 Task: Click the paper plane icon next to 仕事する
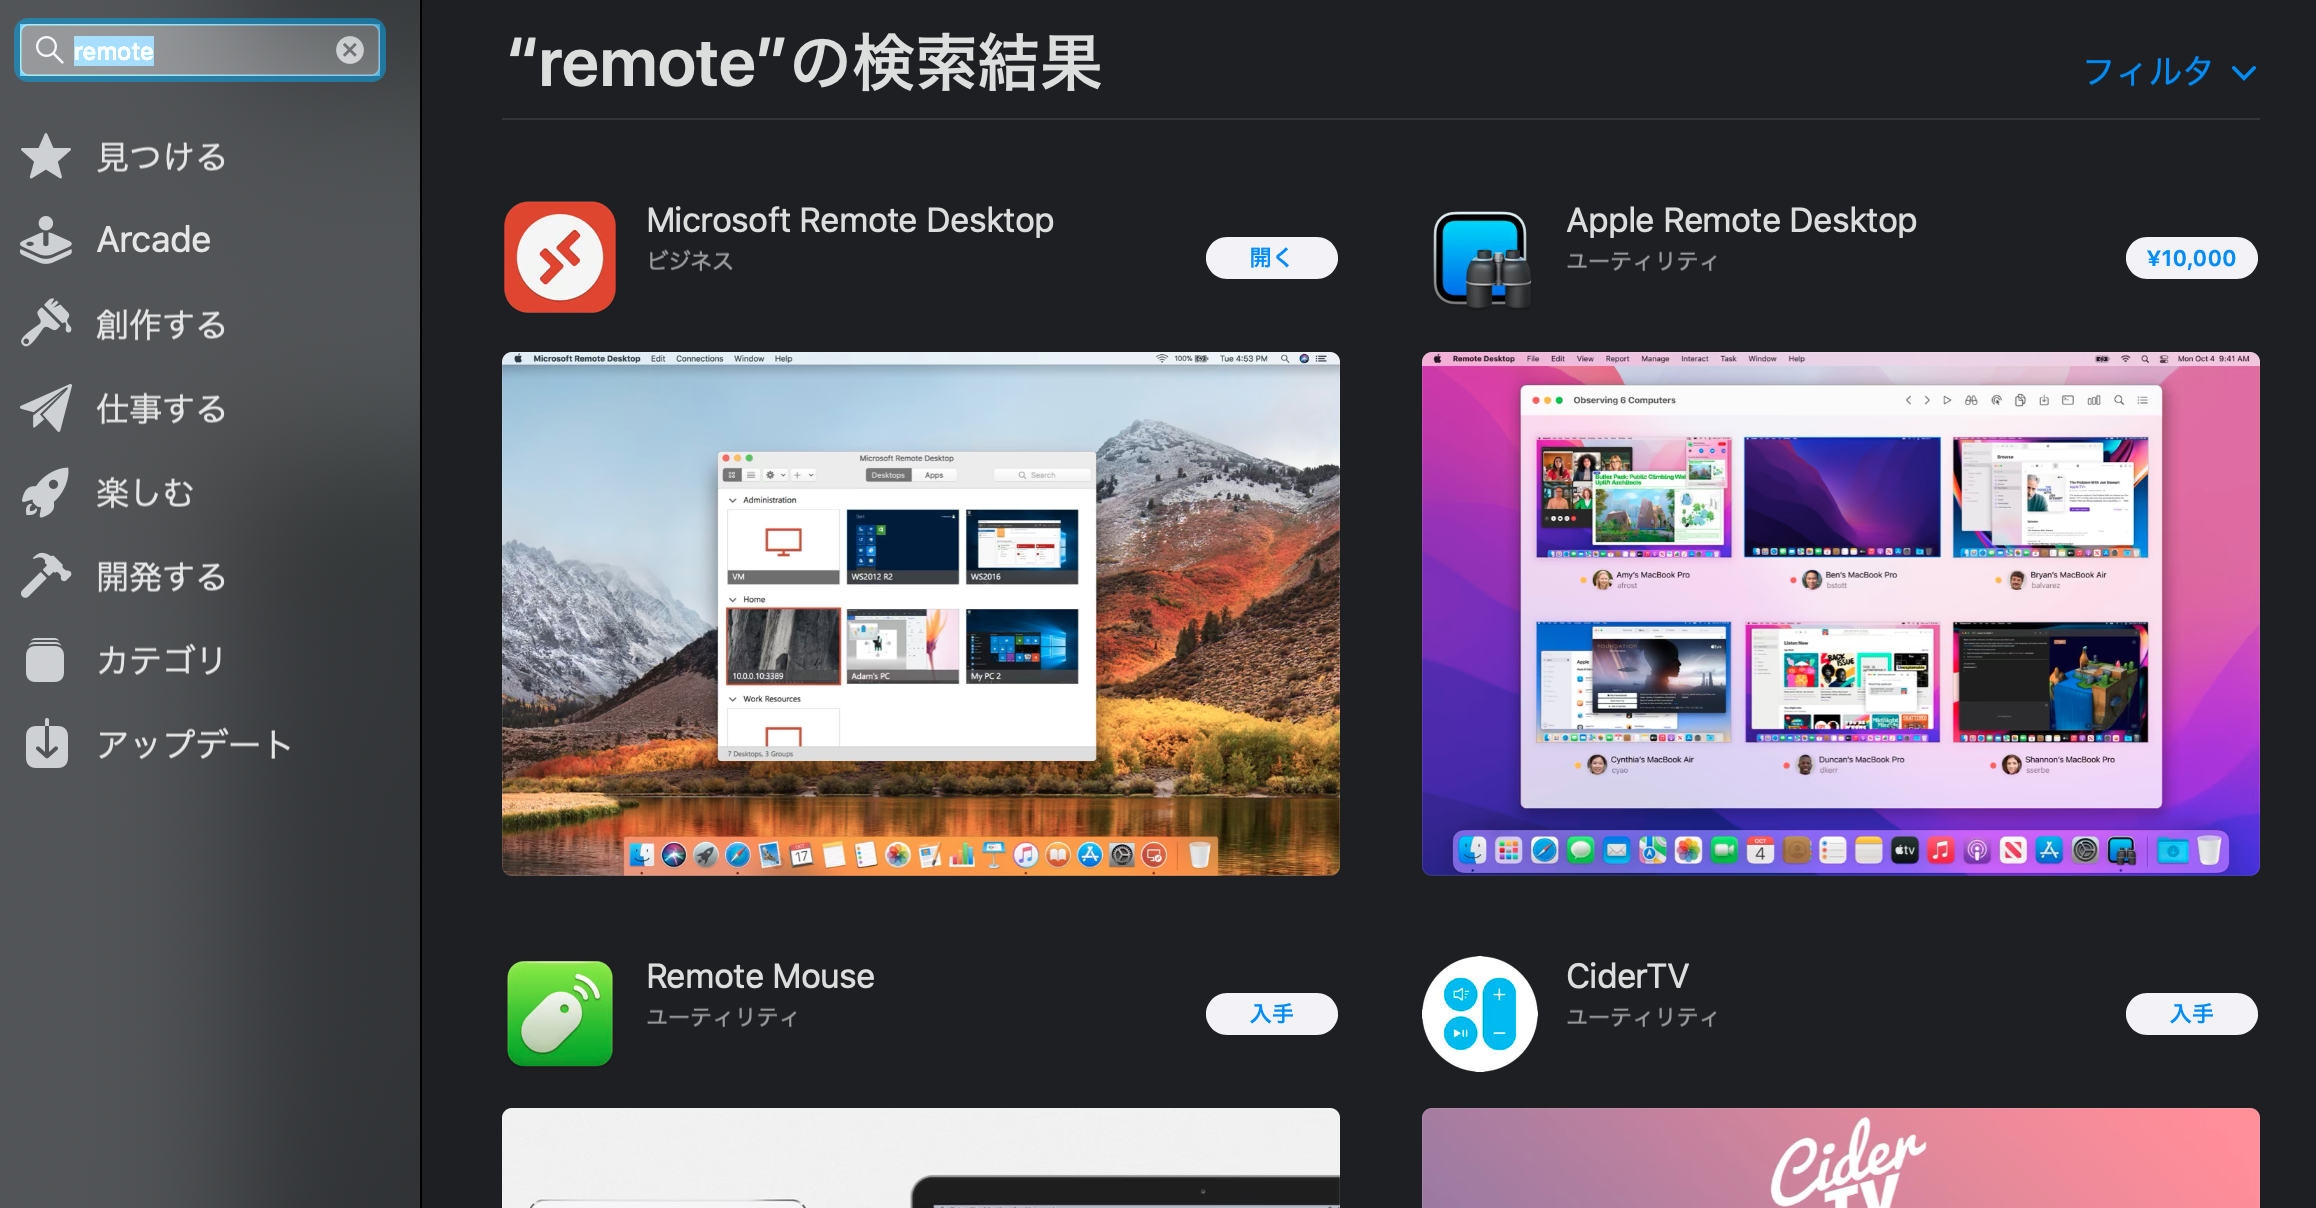tap(46, 408)
